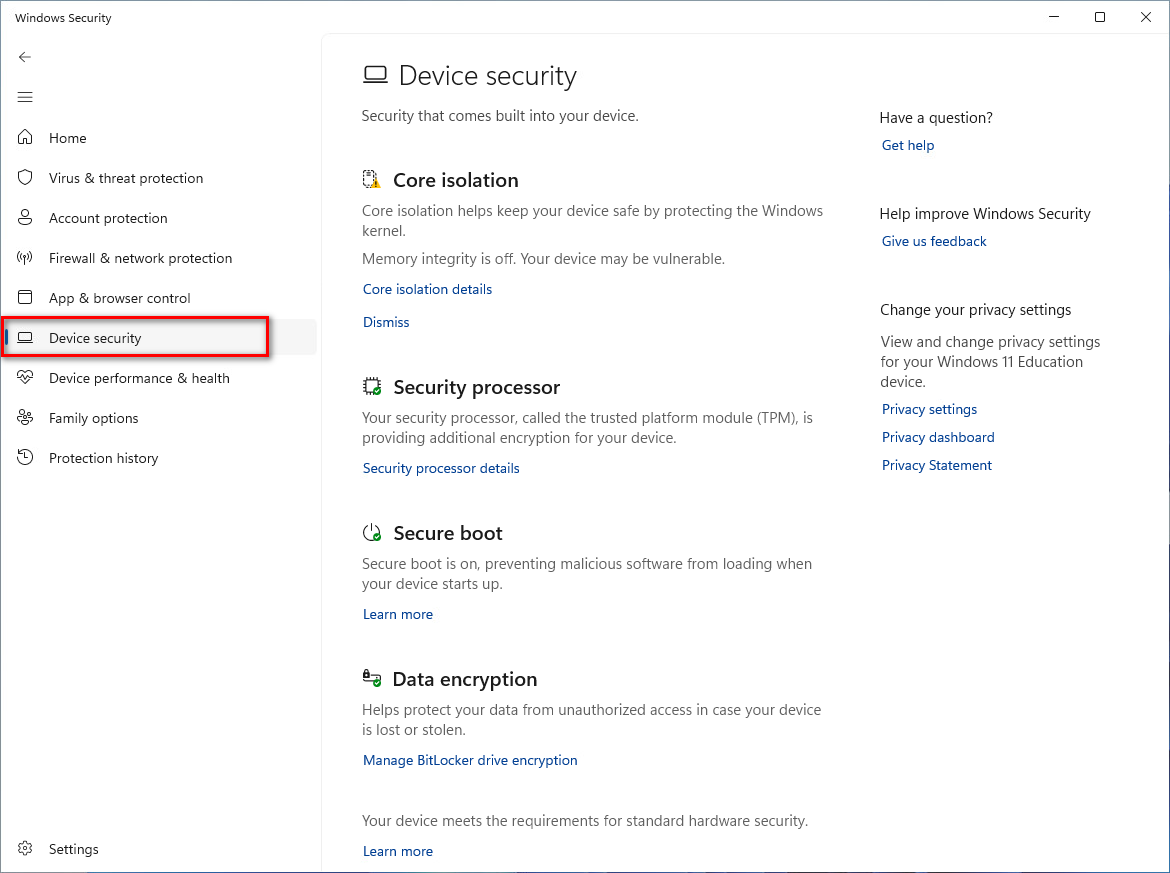The height and width of the screenshot is (873, 1170).
Task: Open App & browser control section
Action: [120, 298]
